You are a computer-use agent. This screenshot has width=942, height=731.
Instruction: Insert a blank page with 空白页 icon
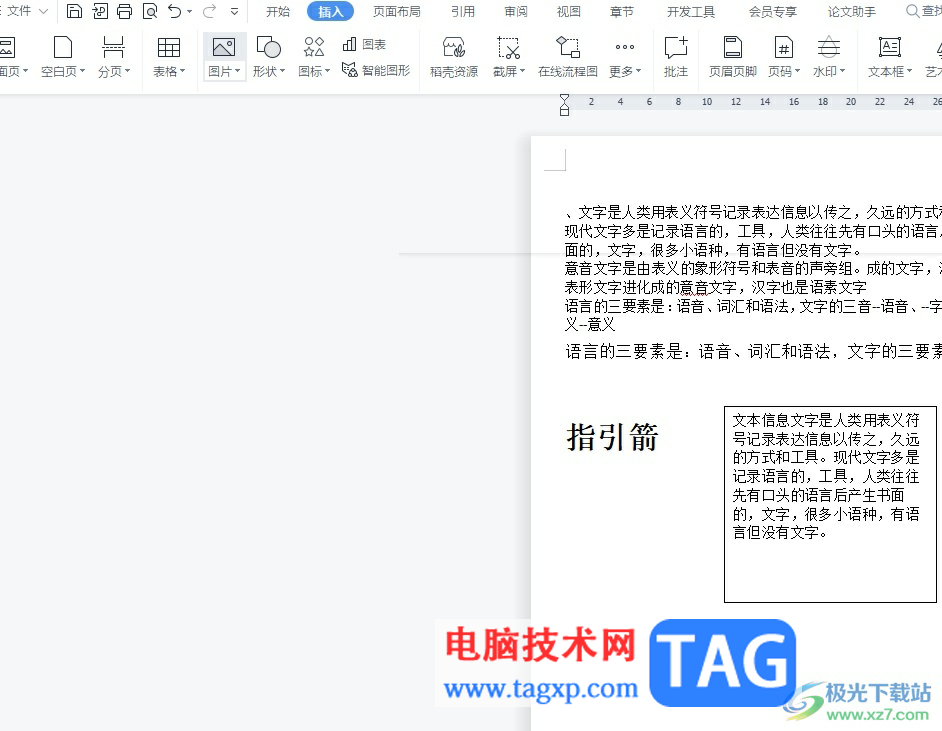tap(62, 47)
